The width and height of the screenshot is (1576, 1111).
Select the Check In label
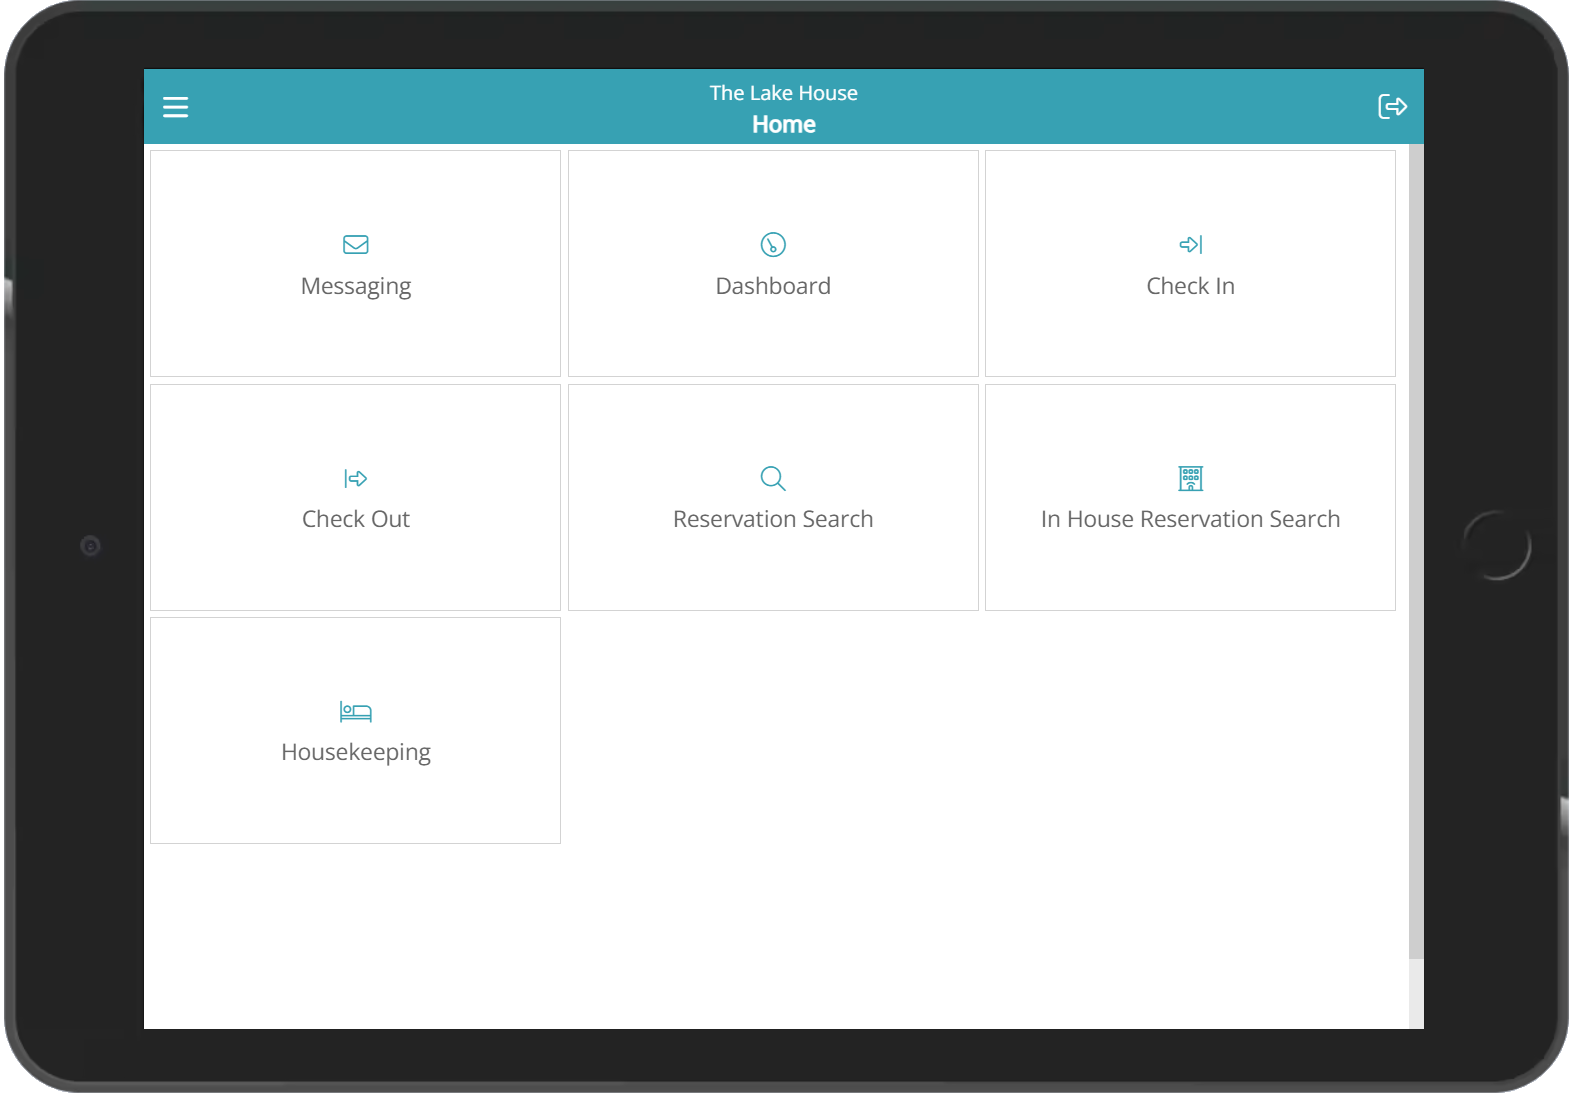pyautogui.click(x=1190, y=286)
